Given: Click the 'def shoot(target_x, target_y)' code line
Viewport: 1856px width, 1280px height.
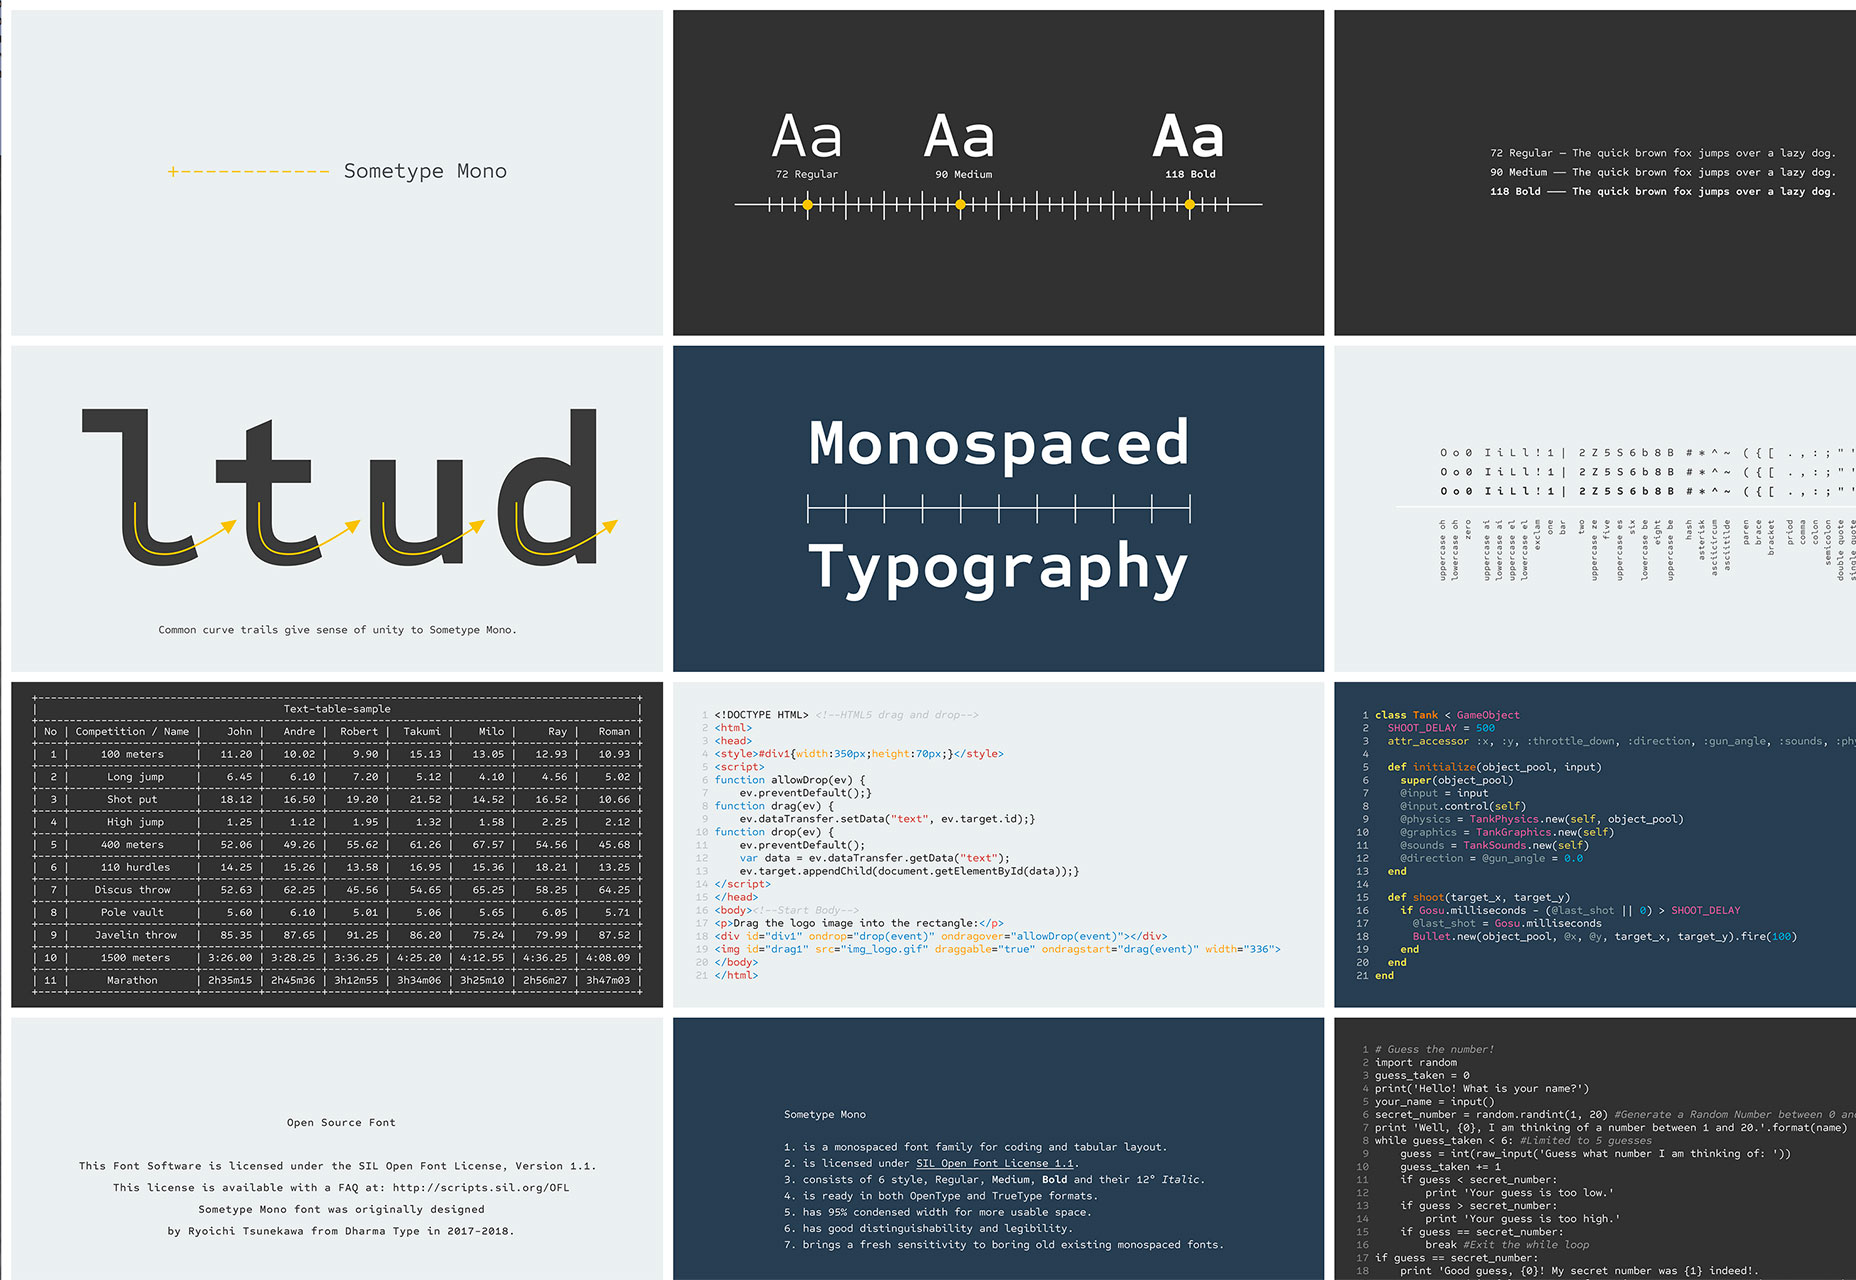Looking at the screenshot, I should pos(1479,897).
